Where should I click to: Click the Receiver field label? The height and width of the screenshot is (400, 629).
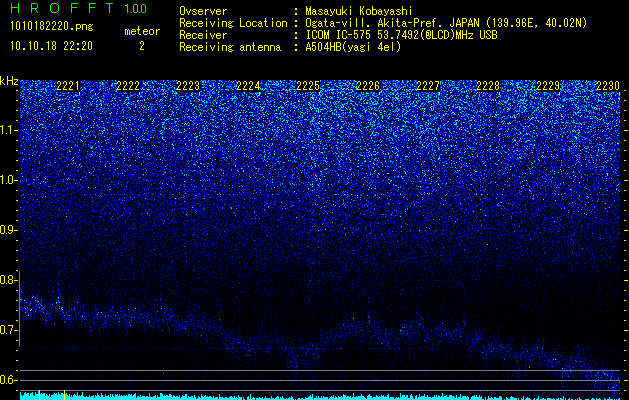tap(203, 35)
